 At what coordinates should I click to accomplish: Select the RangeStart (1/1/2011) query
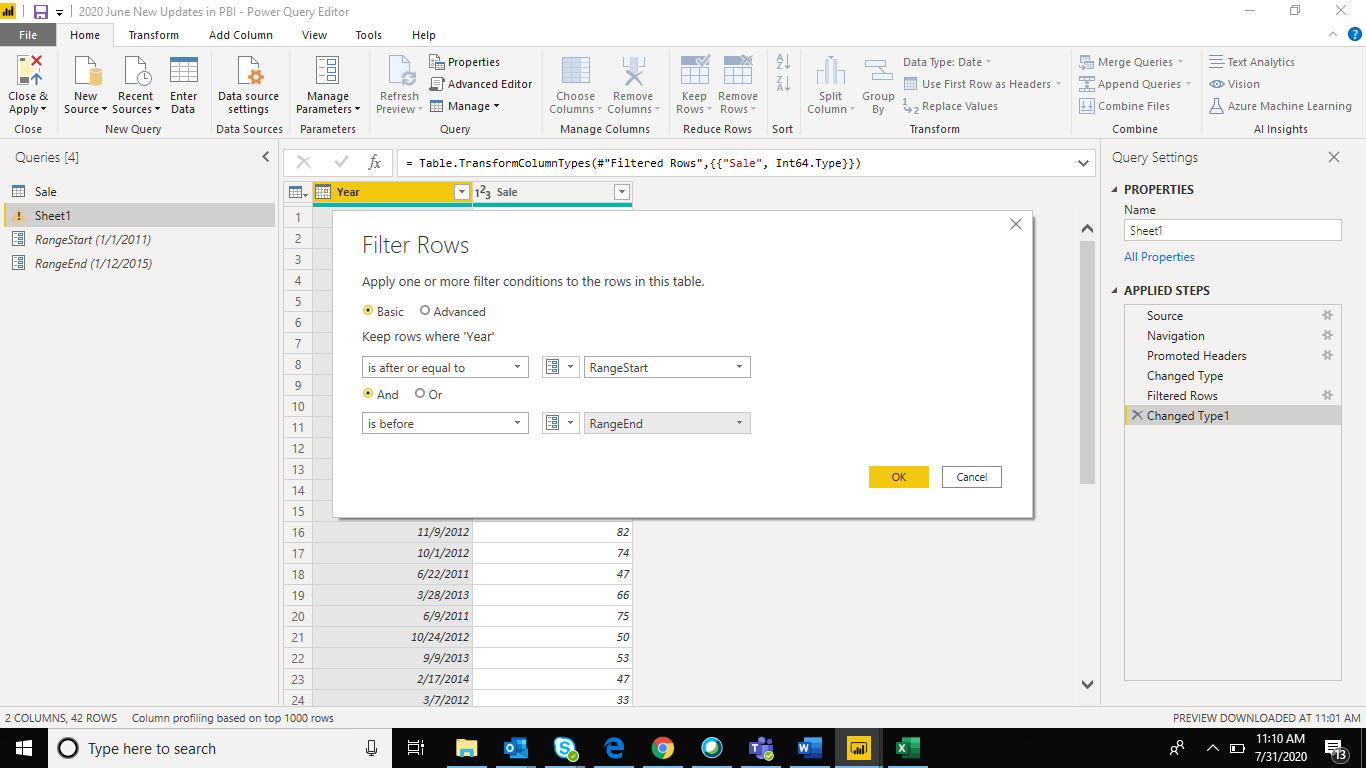pyautogui.click(x=93, y=240)
